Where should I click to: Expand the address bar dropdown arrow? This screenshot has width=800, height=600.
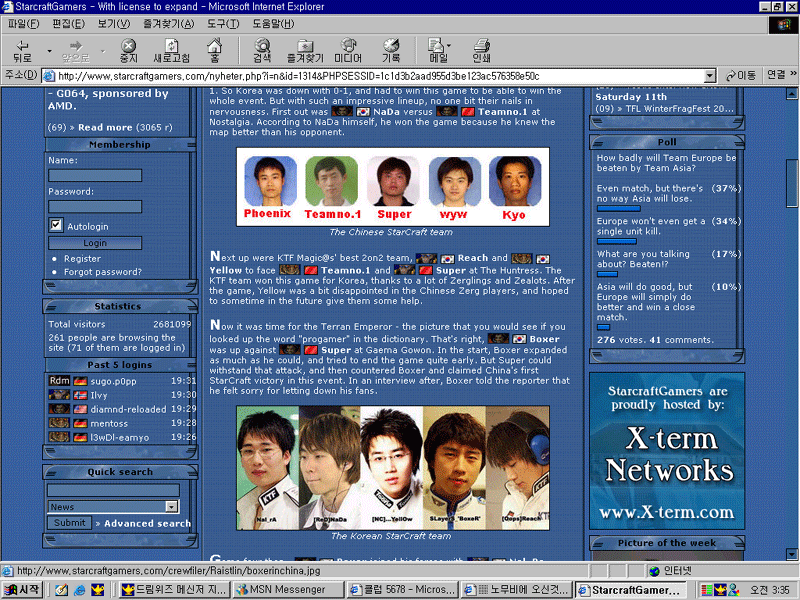710,76
